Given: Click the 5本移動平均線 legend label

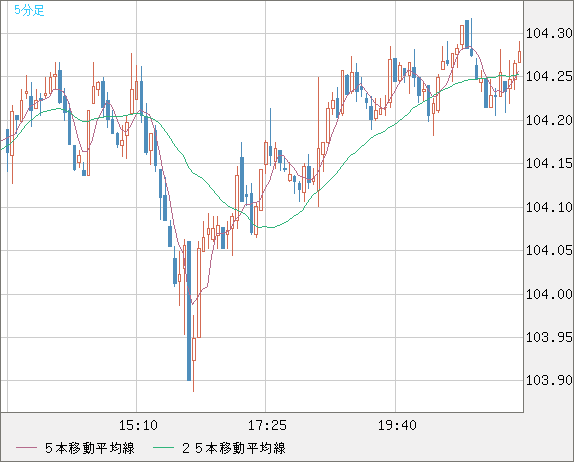Looking at the screenshot, I should pyautogui.click(x=90, y=448).
